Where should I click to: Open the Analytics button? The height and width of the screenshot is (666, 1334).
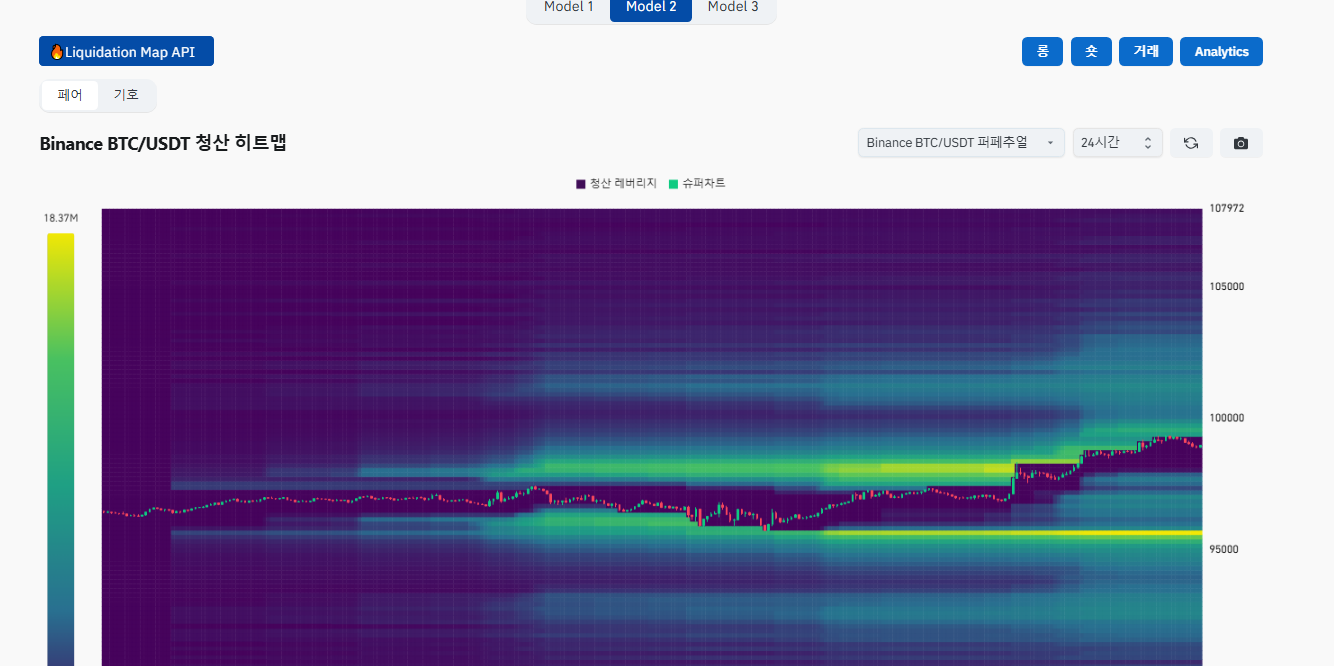(1221, 51)
